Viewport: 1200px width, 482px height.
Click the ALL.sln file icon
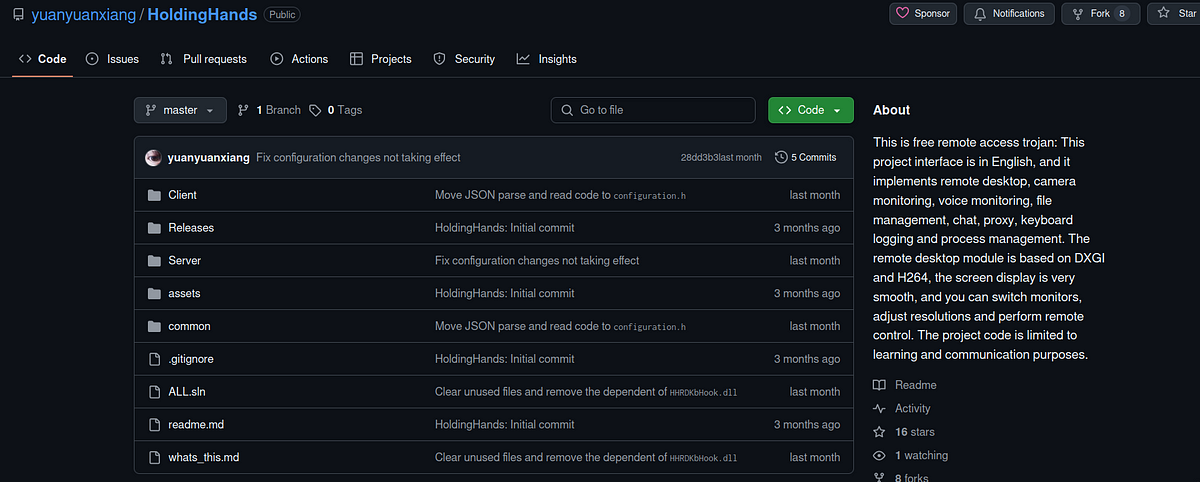[154, 392]
